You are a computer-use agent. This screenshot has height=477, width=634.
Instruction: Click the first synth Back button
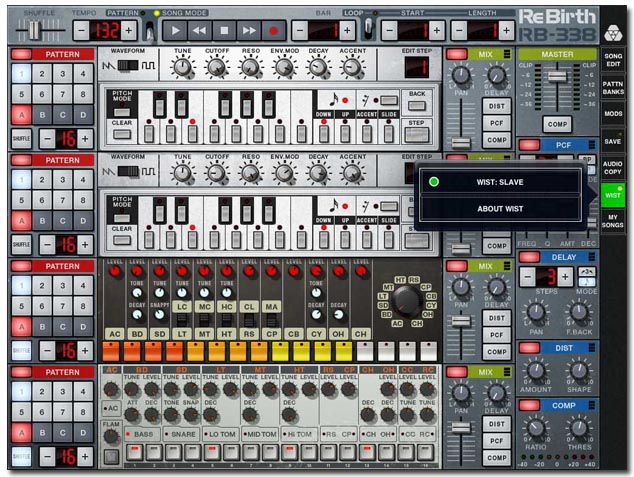tap(417, 106)
